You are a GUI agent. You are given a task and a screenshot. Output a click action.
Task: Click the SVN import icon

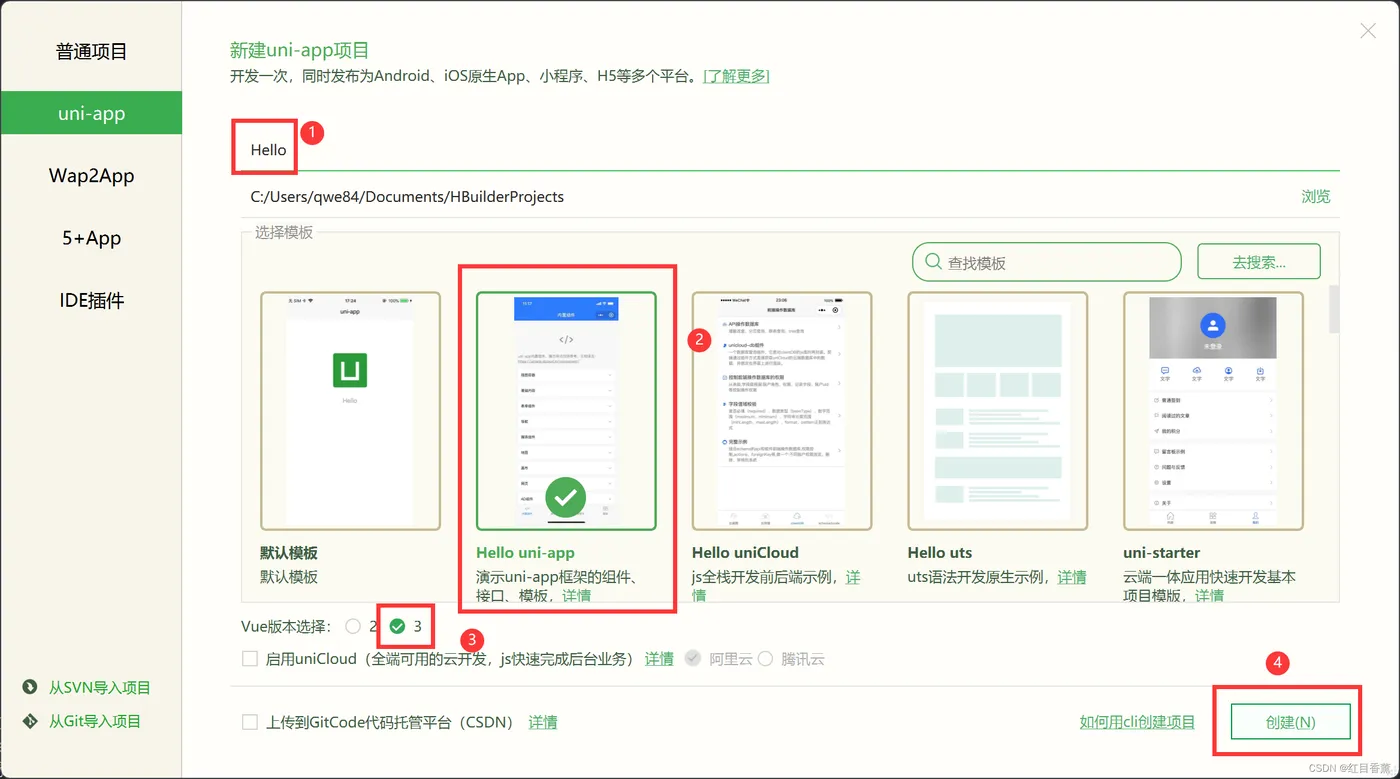[30, 687]
